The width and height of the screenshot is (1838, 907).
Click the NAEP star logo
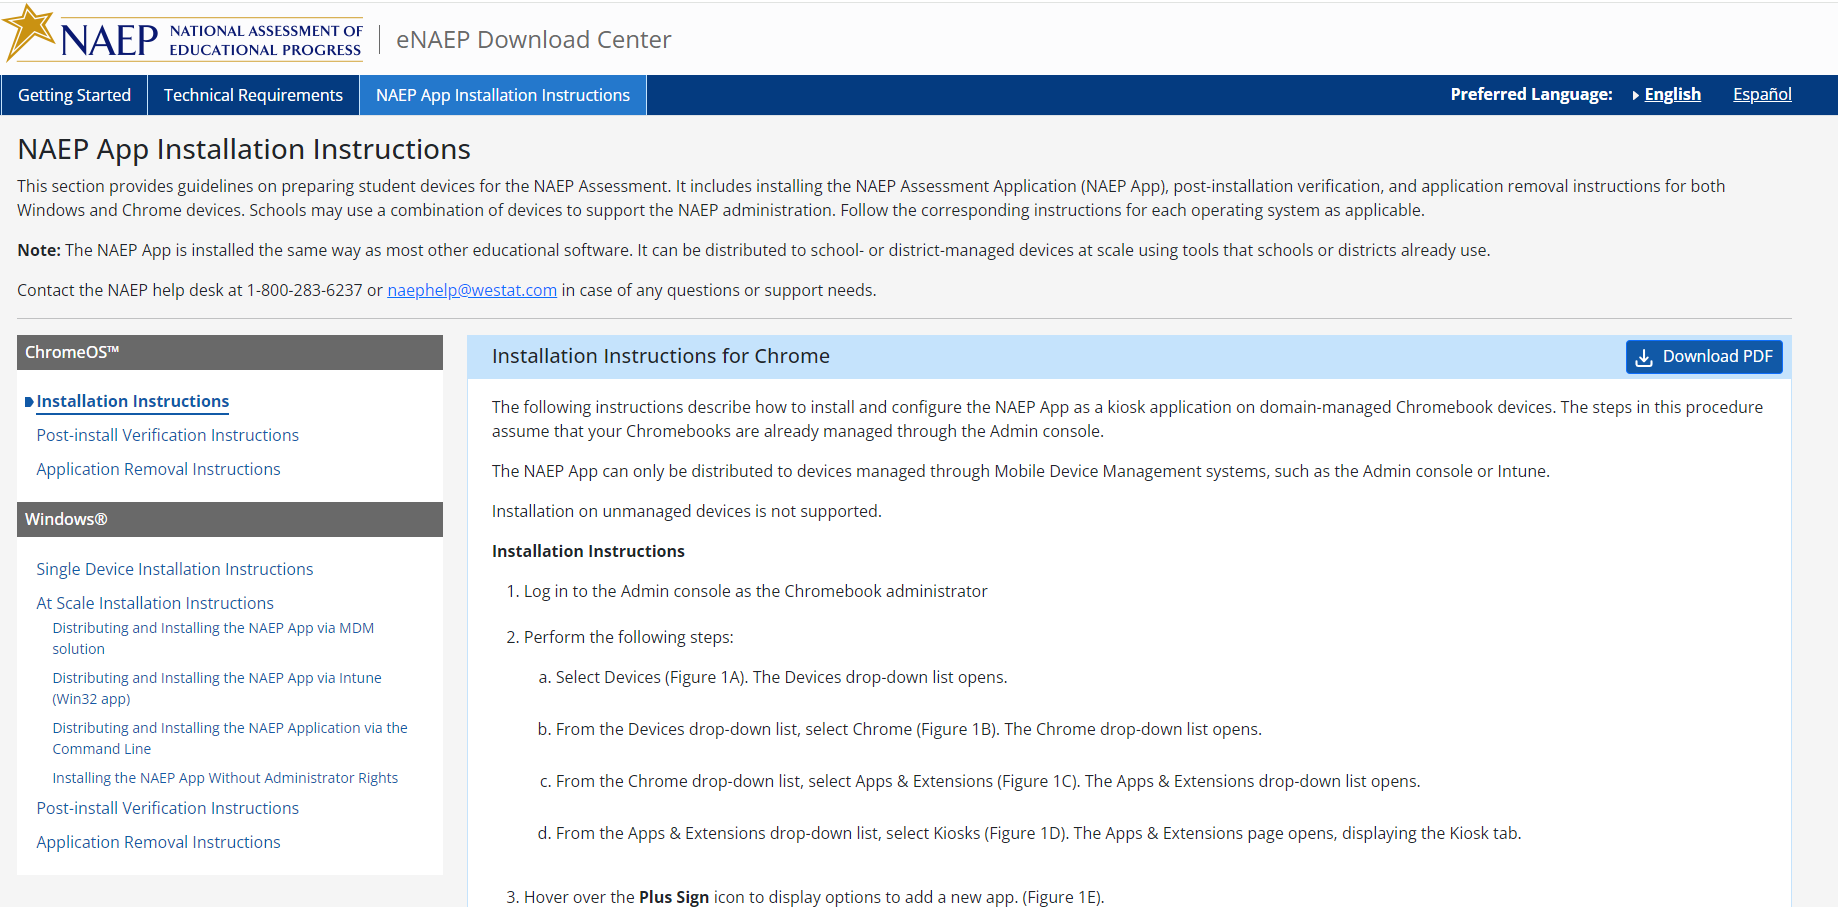coord(30,32)
